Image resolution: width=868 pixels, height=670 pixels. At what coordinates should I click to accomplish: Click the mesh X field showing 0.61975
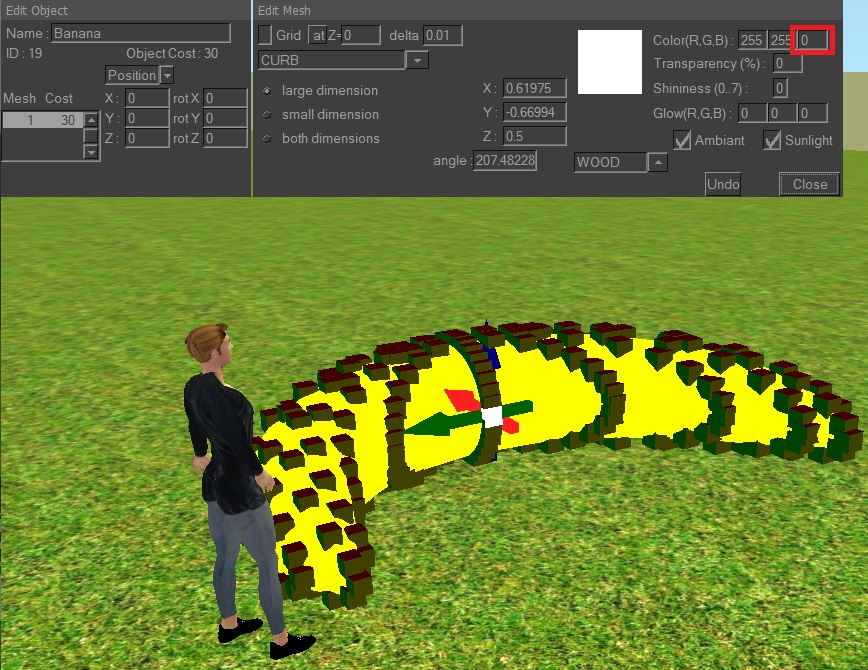534,88
